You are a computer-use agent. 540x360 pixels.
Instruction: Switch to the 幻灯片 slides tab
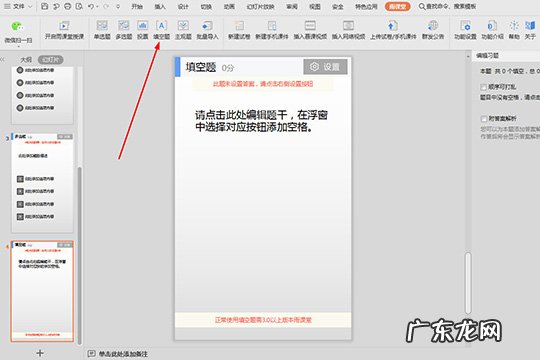50,60
